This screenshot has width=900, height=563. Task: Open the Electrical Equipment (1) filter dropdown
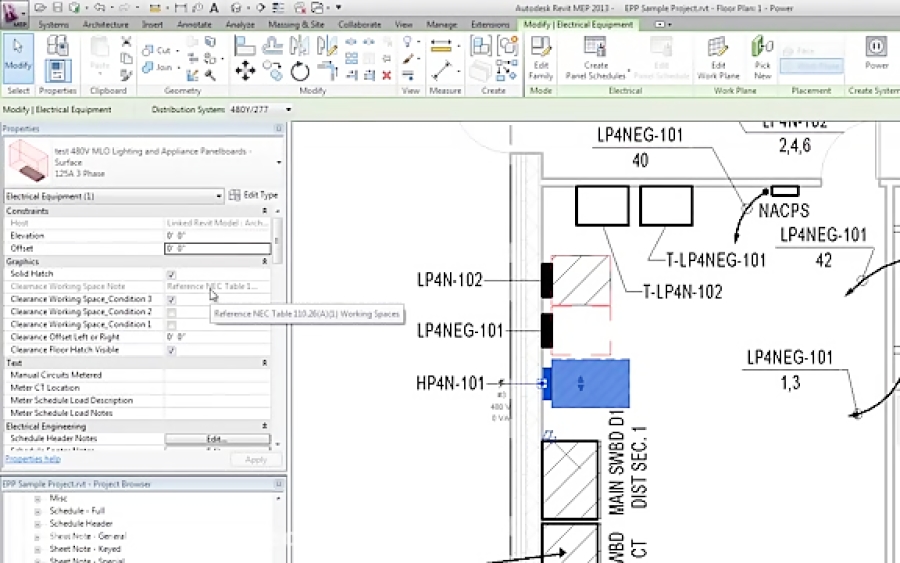click(x=114, y=196)
